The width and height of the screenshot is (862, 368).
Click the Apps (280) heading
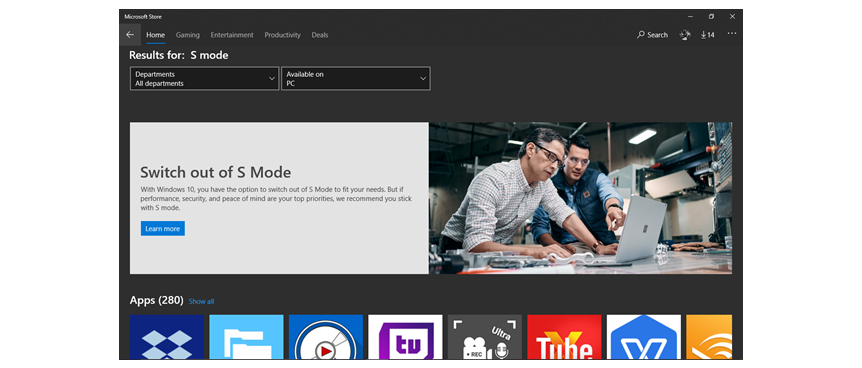pos(156,300)
